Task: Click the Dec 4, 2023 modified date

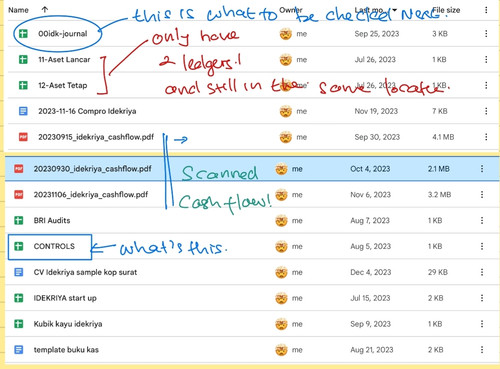Action: [370, 272]
